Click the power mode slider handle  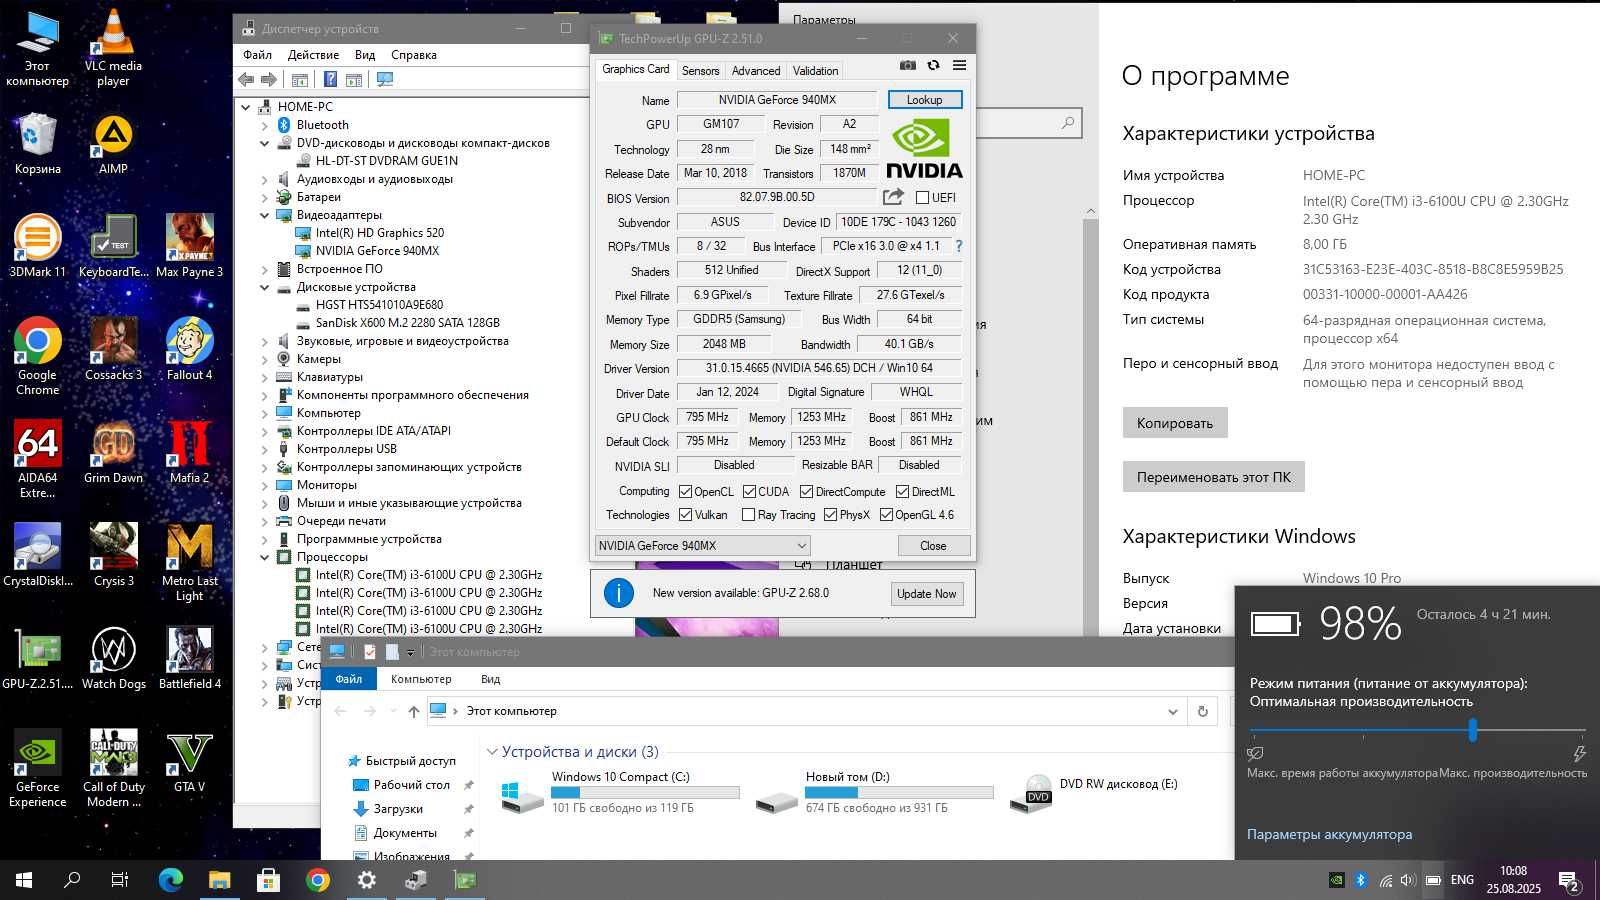[x=1473, y=731]
